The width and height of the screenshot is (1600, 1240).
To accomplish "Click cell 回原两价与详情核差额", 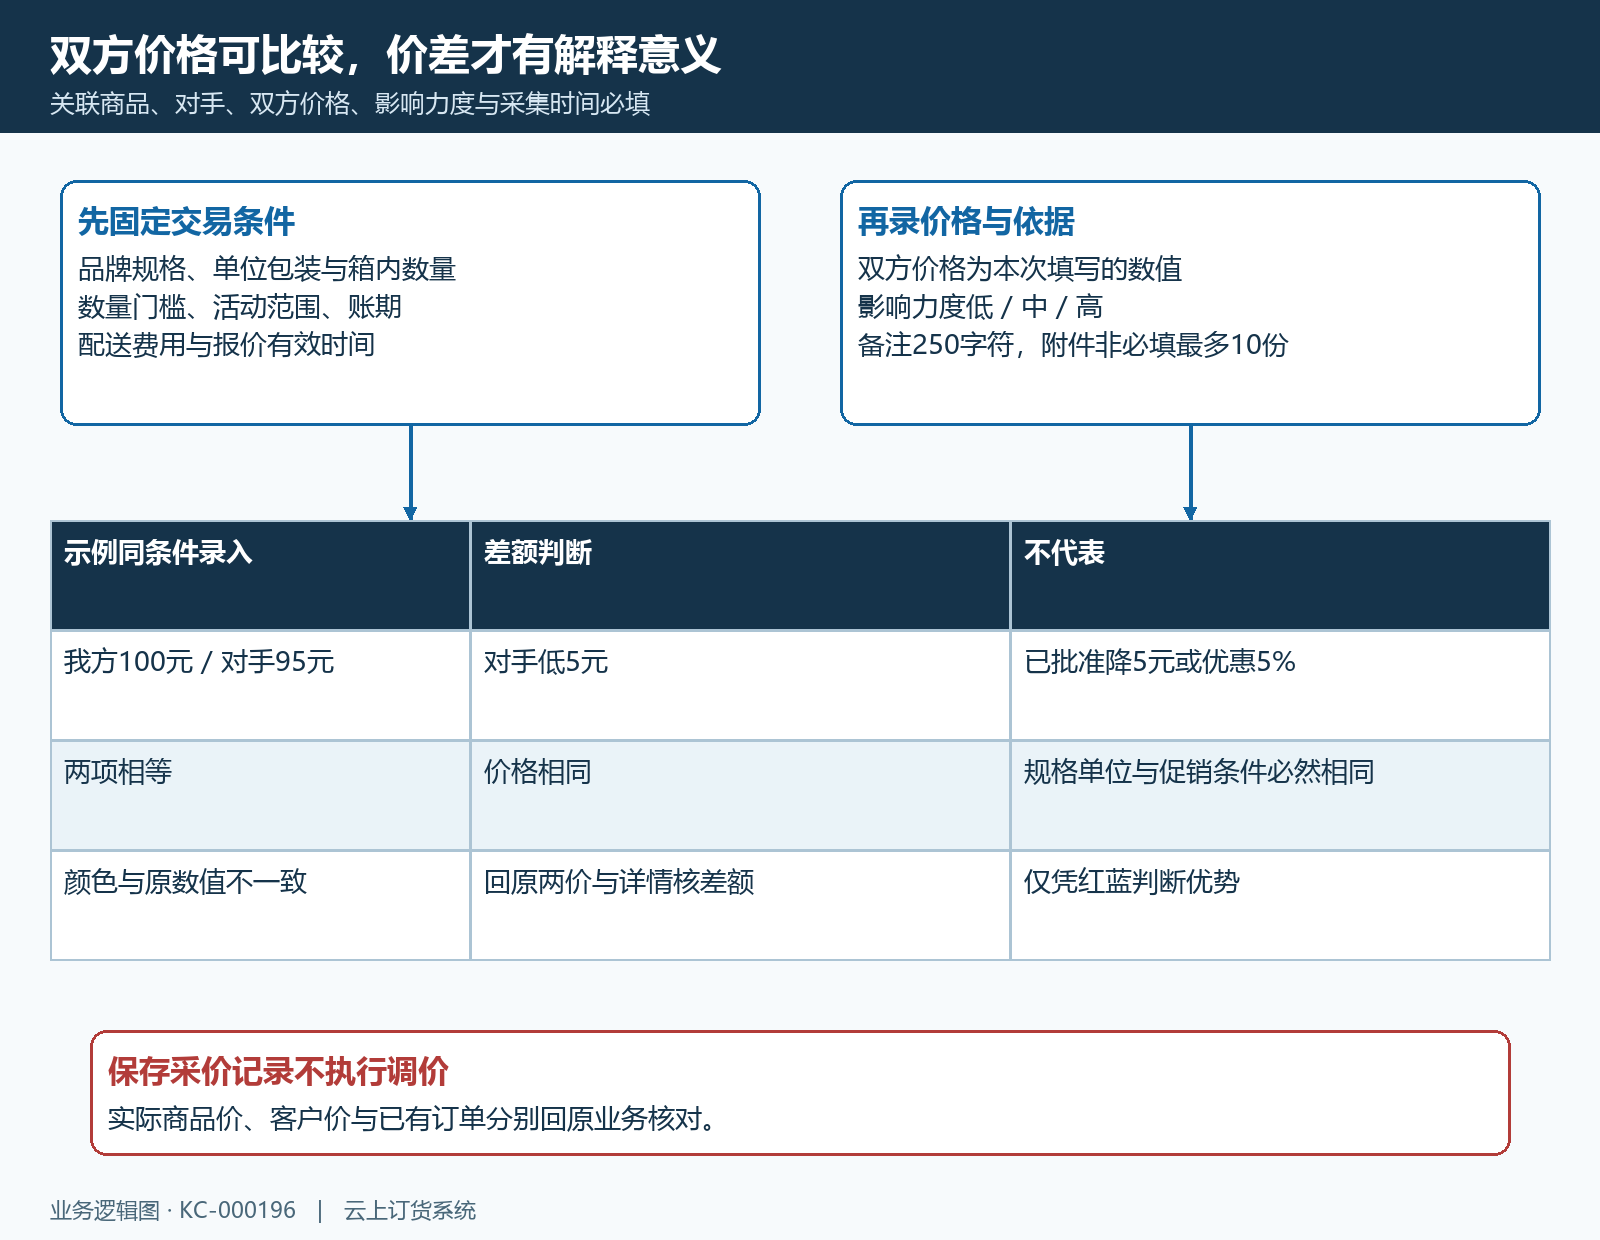I will [740, 906].
